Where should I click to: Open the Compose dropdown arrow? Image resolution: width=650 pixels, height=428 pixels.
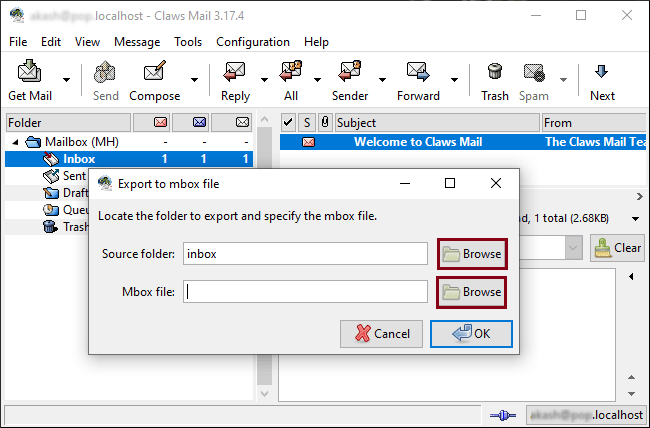point(194,80)
